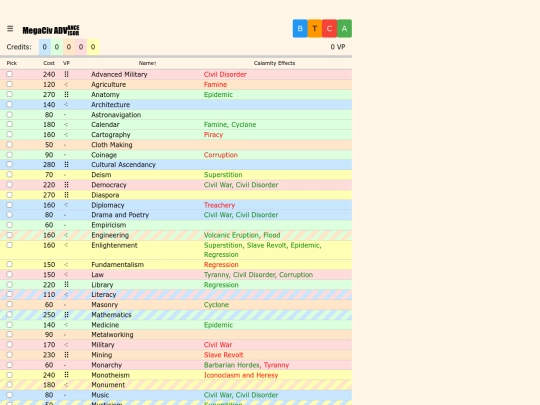Click the blue B button

coord(300,29)
